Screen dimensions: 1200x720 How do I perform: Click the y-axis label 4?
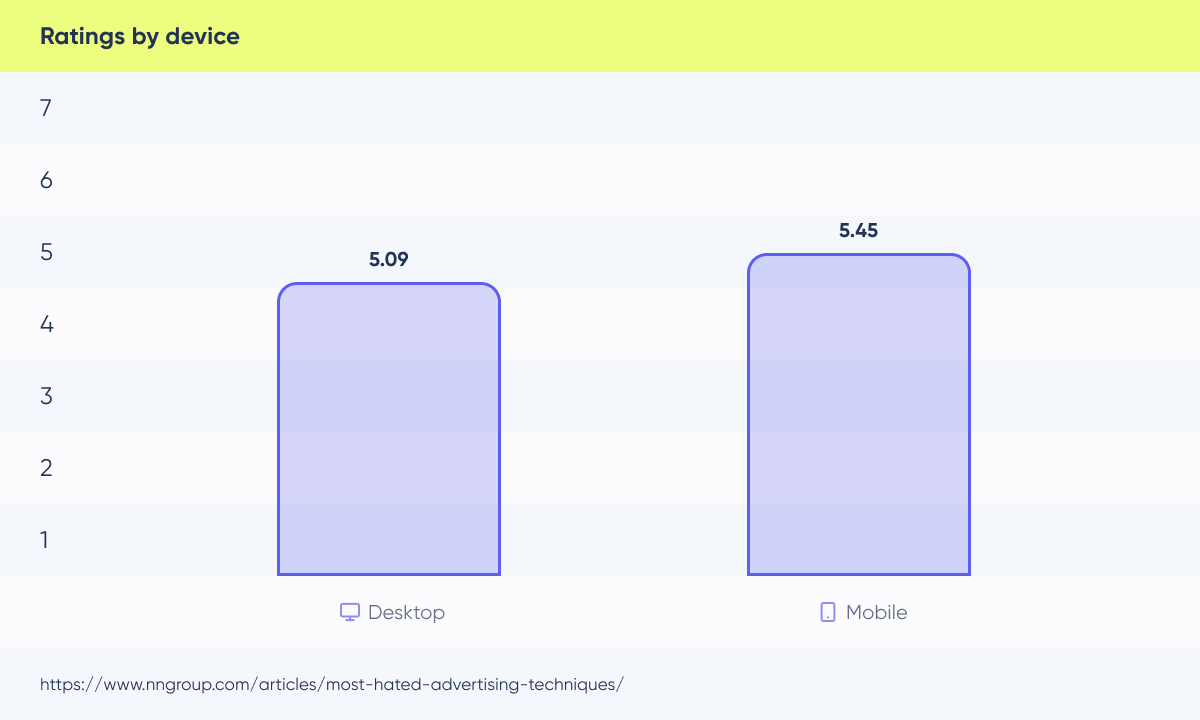(46, 324)
